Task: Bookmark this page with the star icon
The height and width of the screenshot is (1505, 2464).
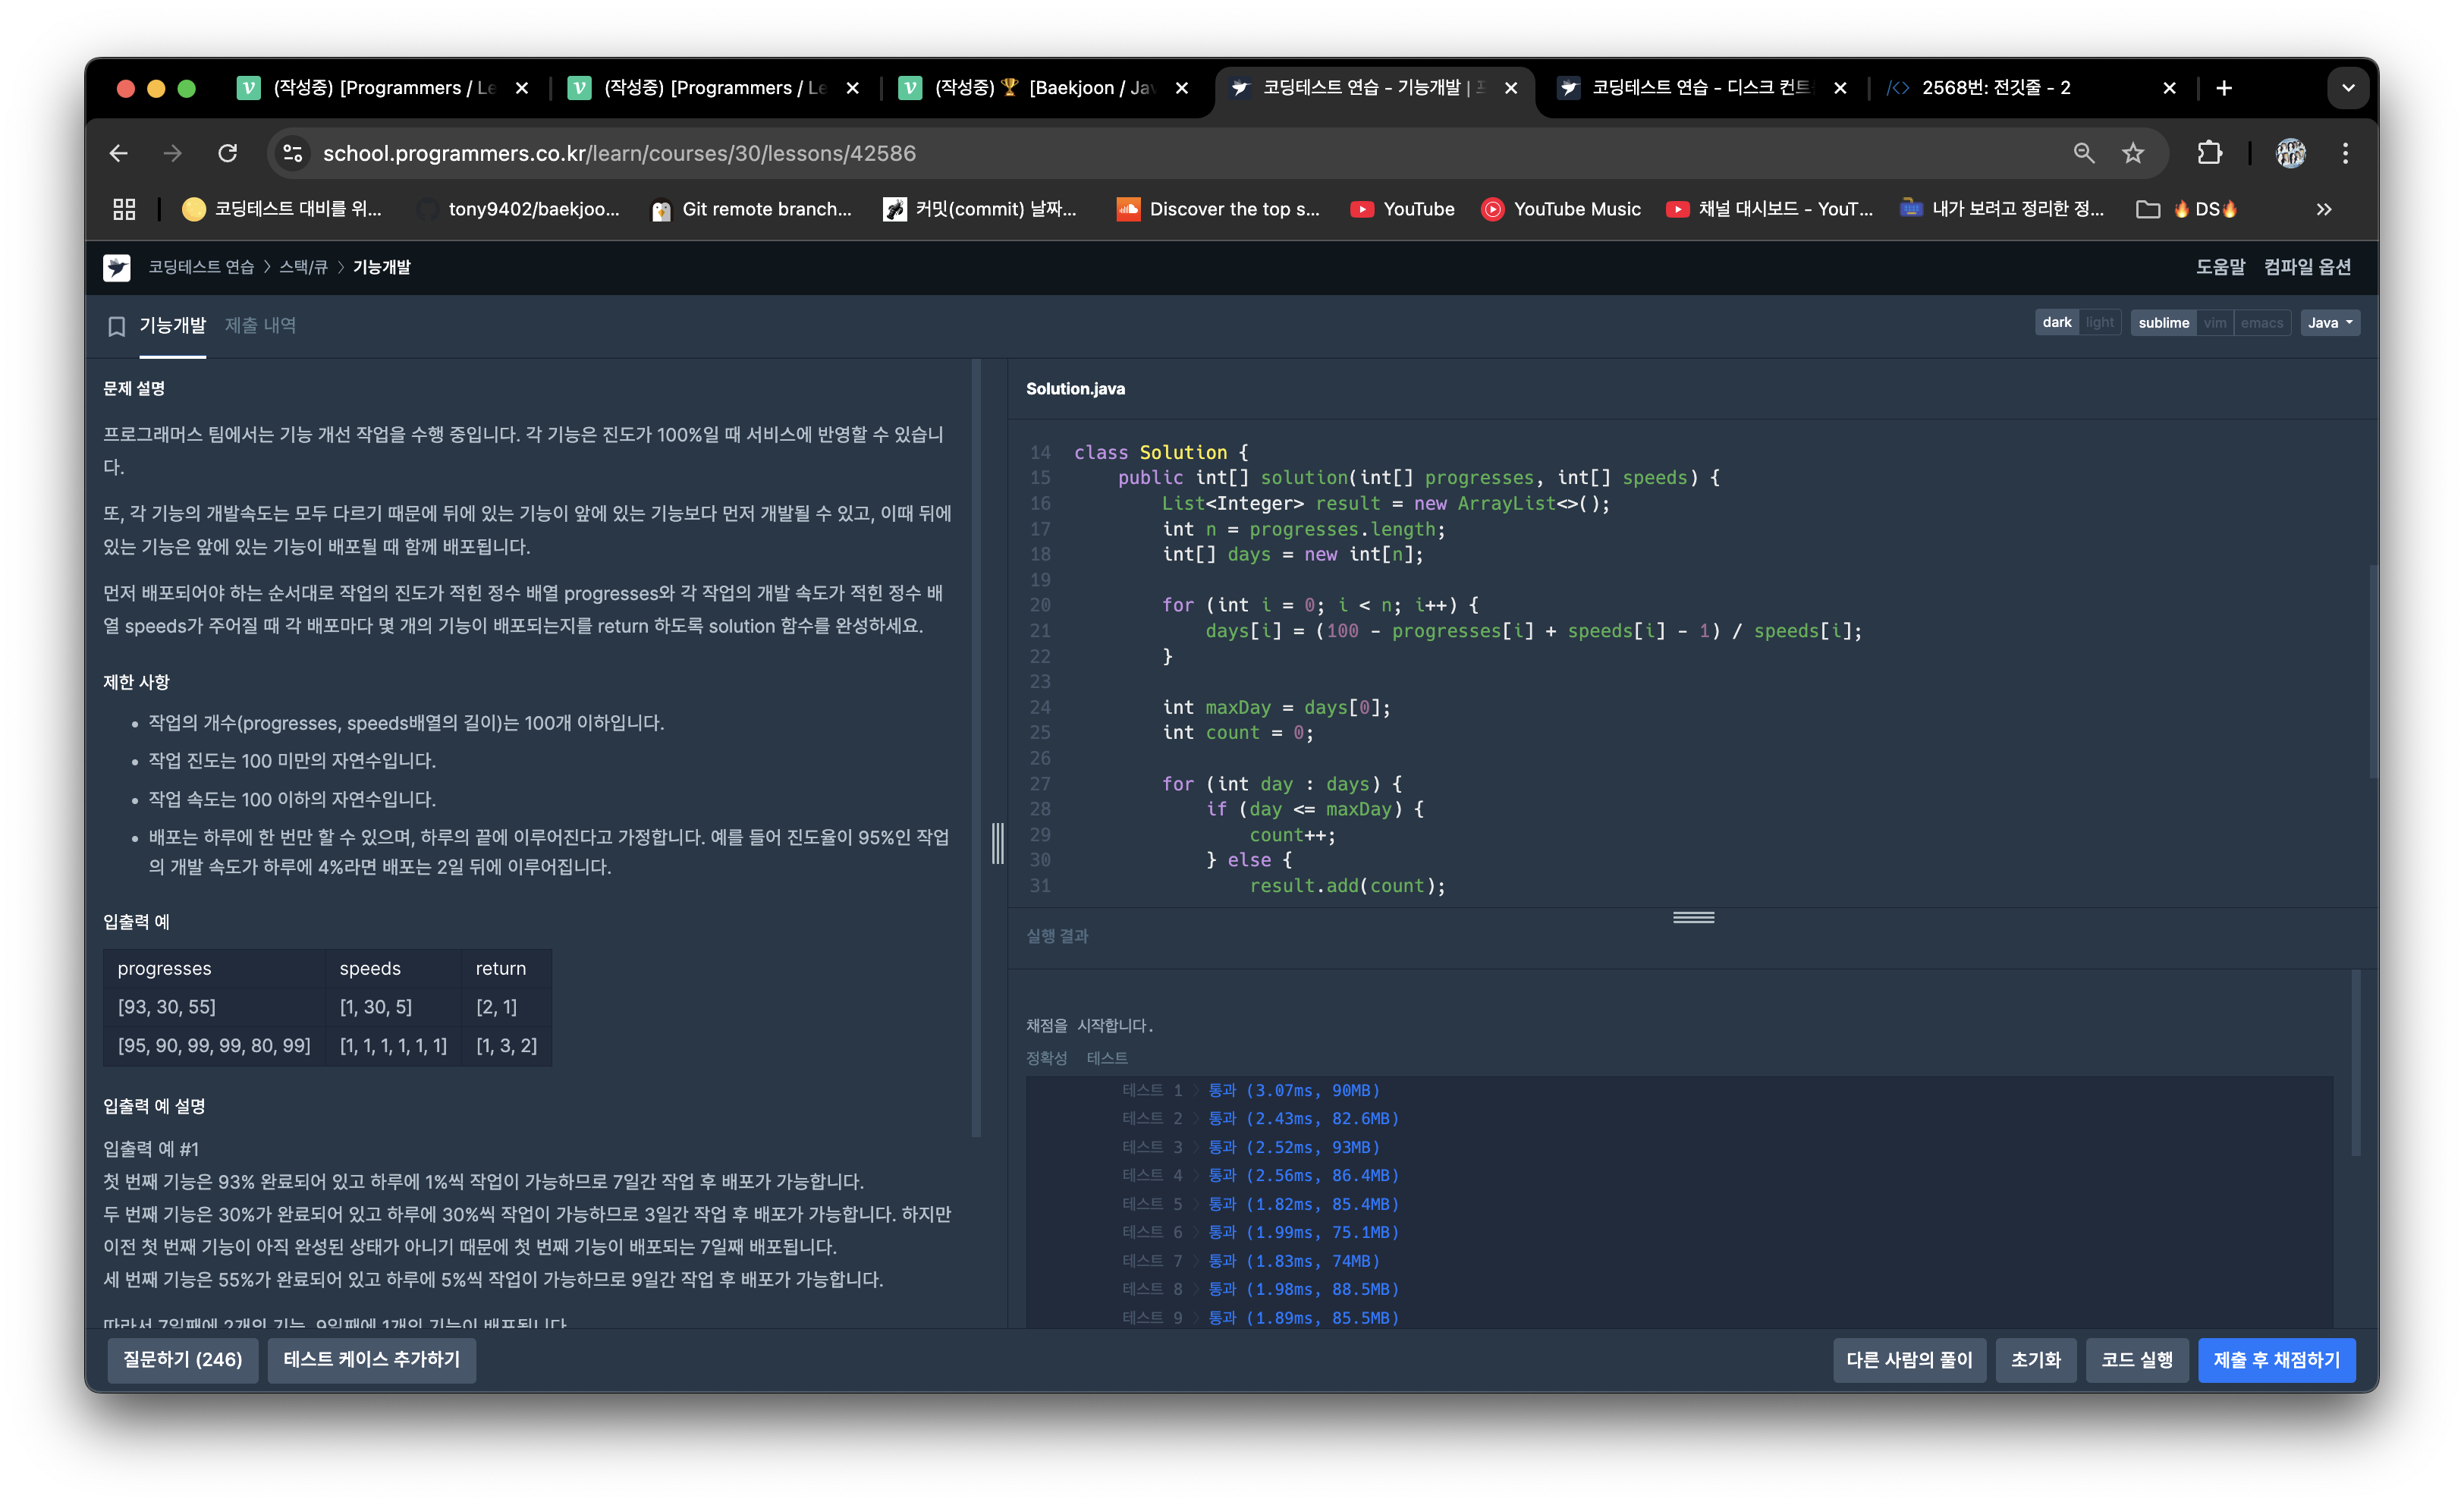Action: tap(2133, 153)
